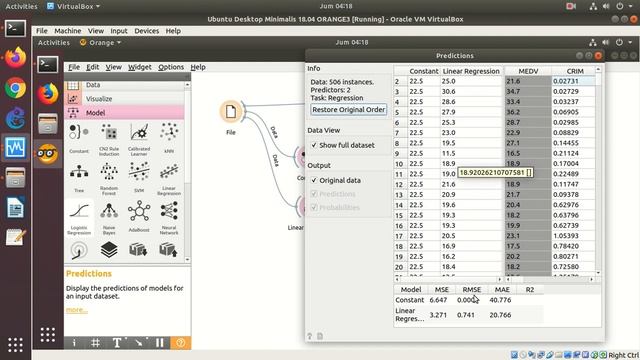Open Orange's Options menu

171,67
